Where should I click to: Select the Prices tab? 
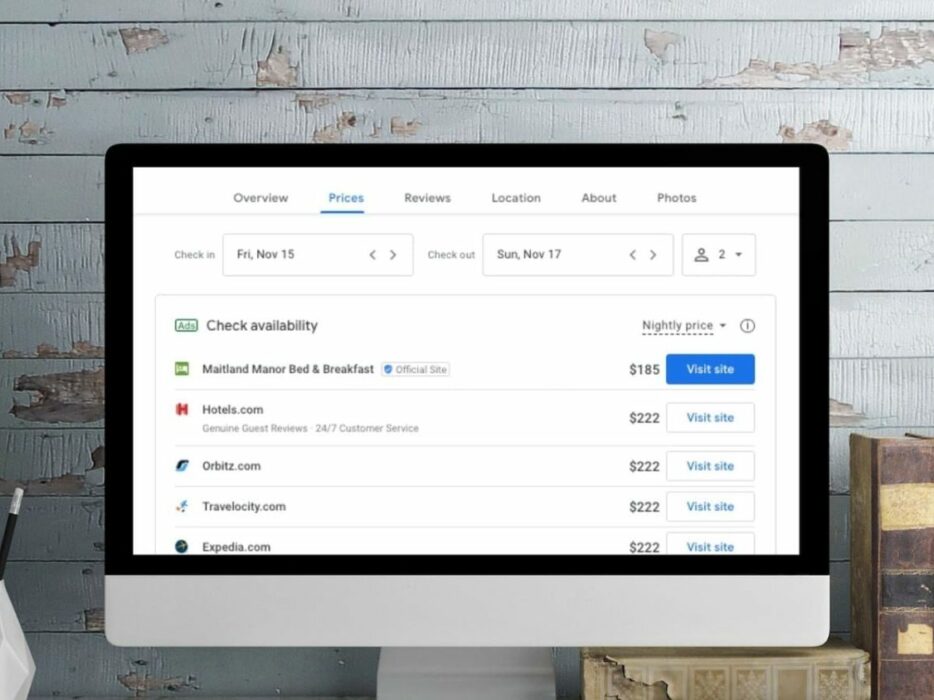(346, 198)
